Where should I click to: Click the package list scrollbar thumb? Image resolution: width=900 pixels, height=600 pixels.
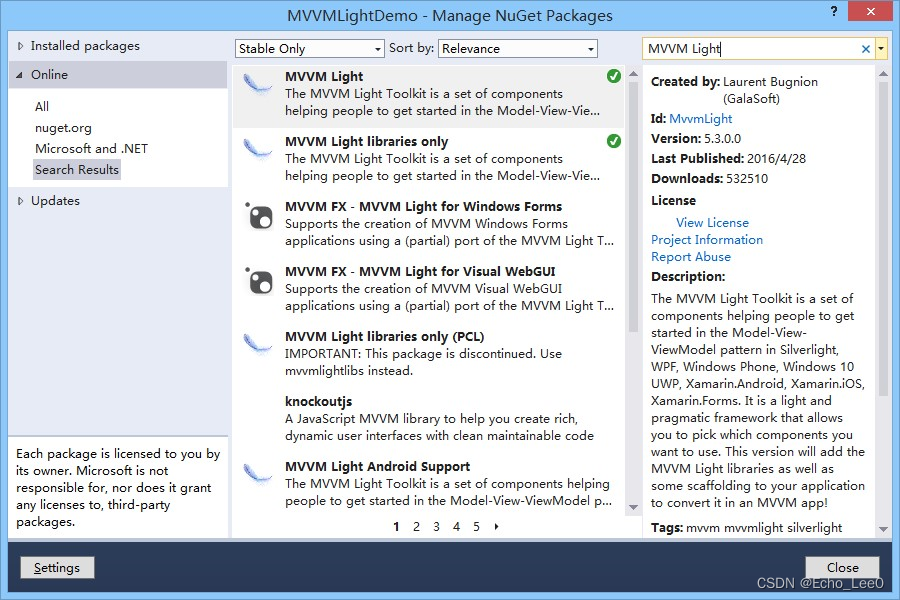tap(633, 207)
